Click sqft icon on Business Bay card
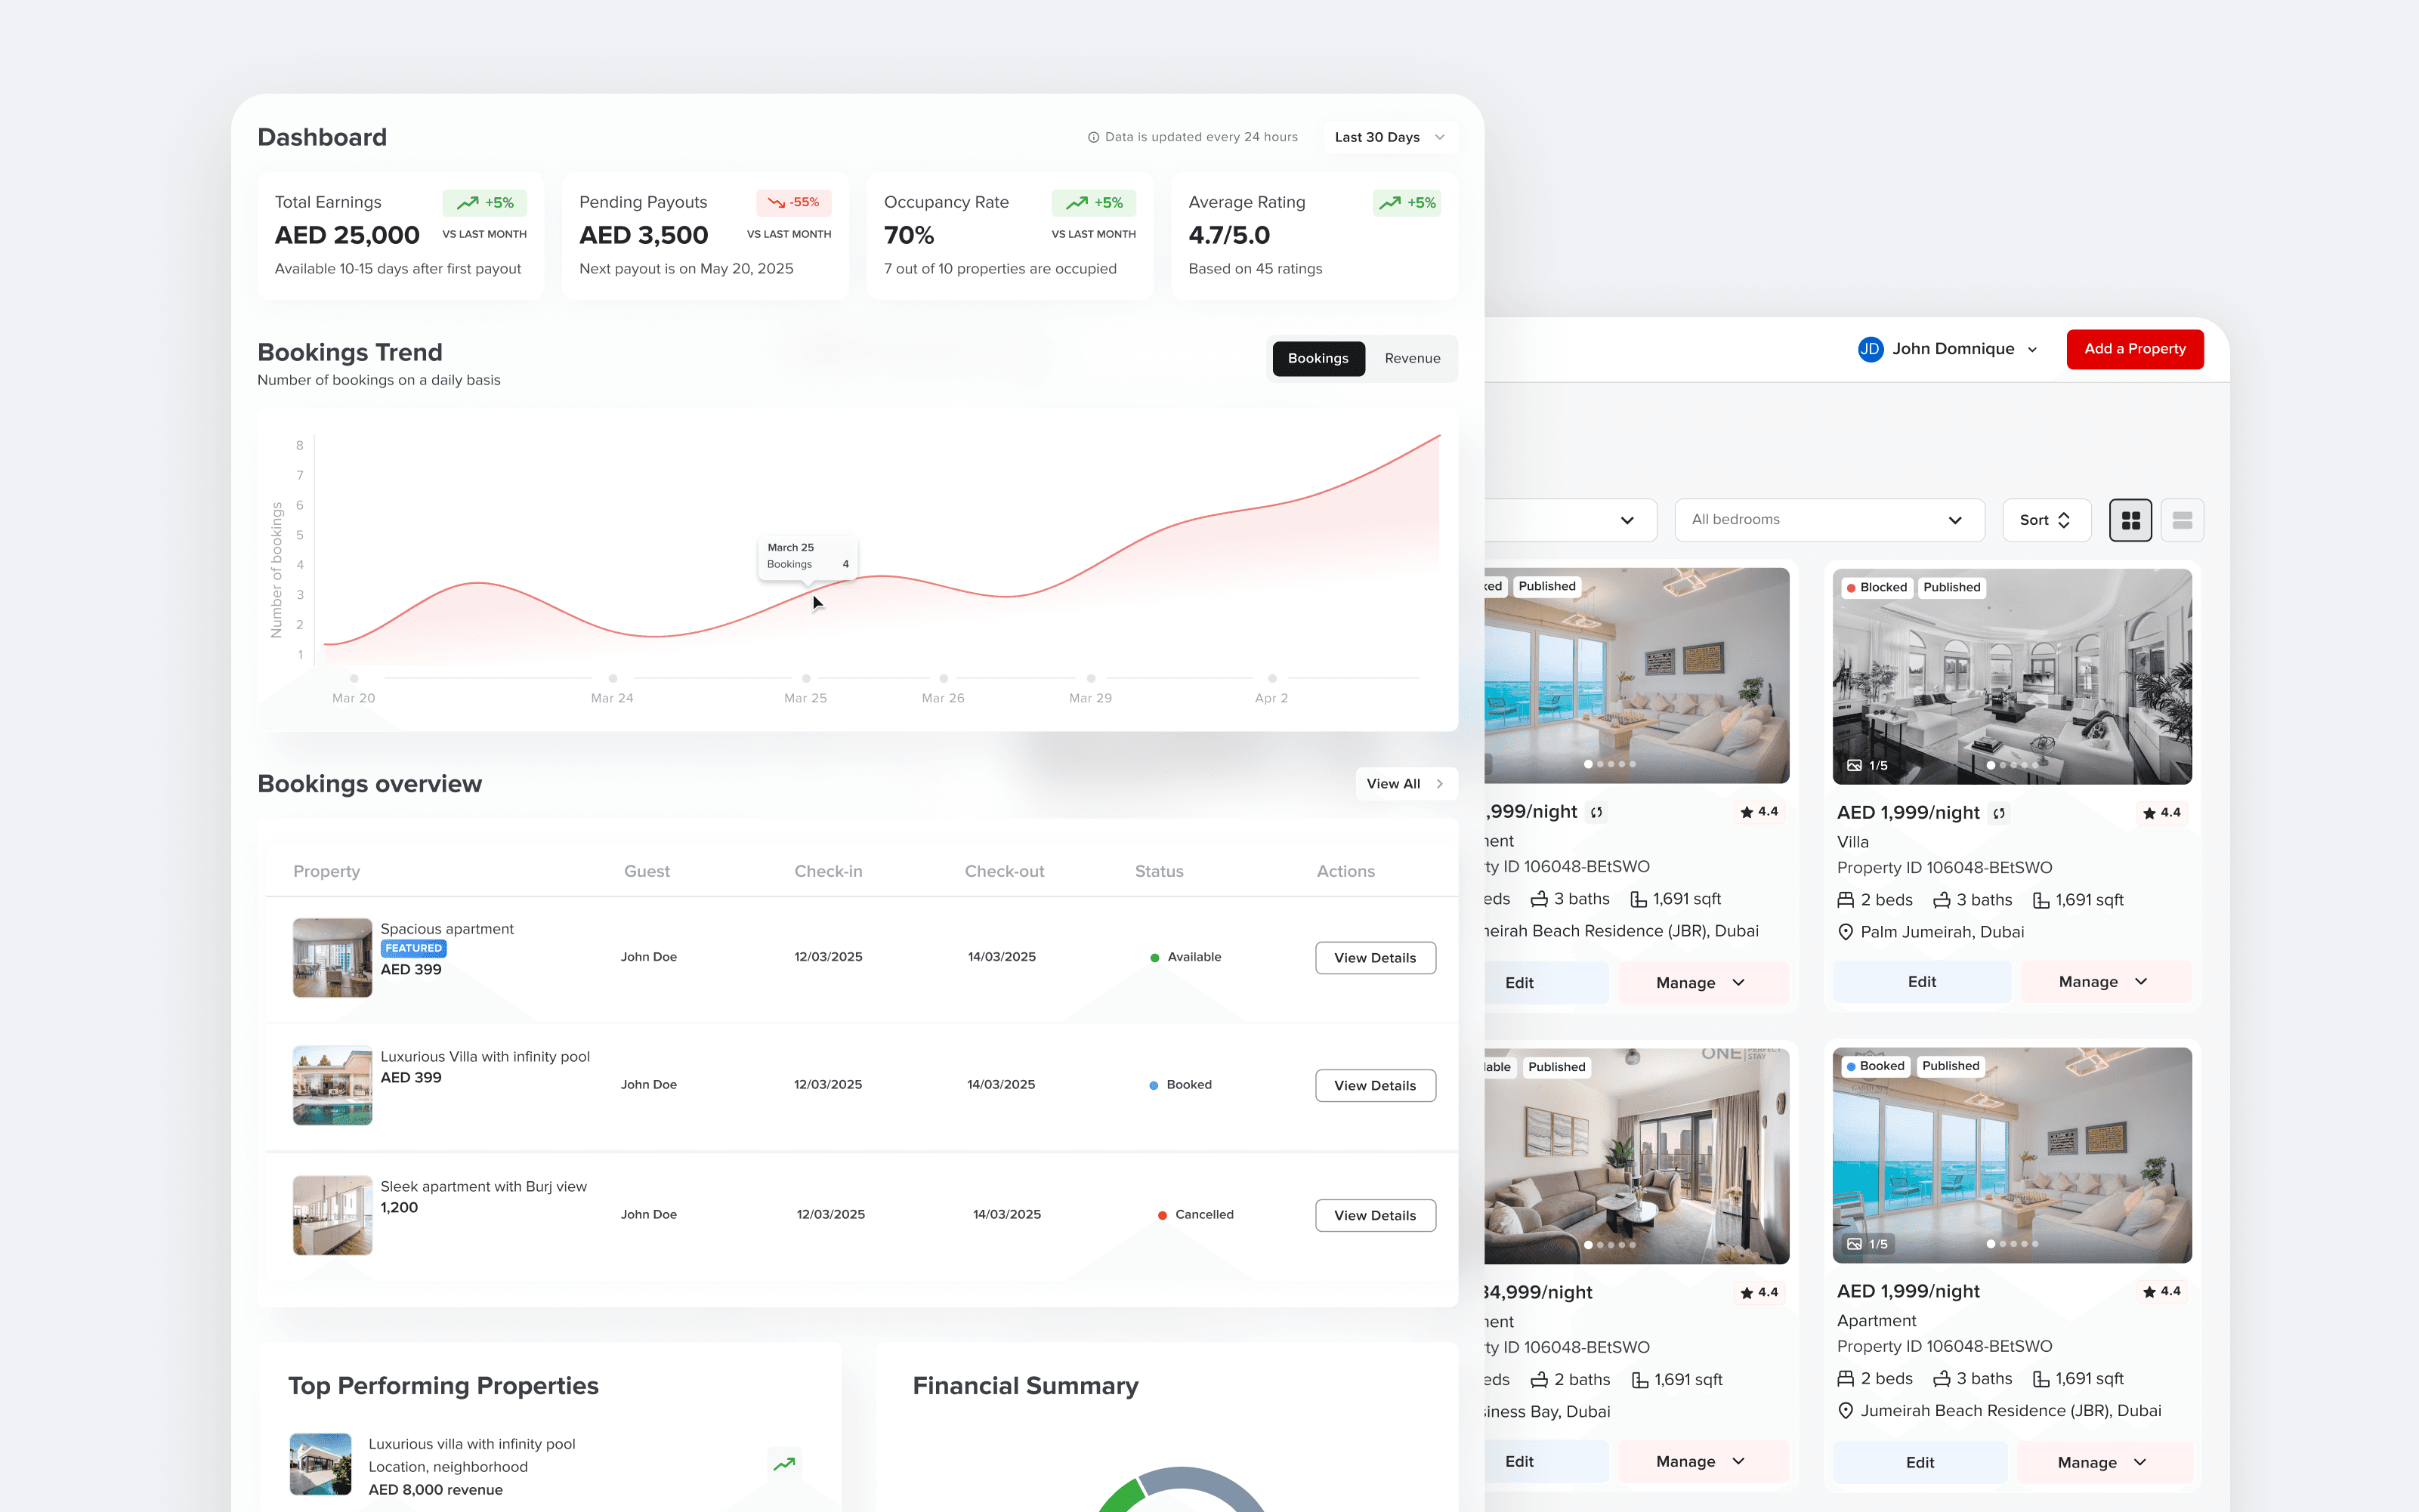 1640,1380
